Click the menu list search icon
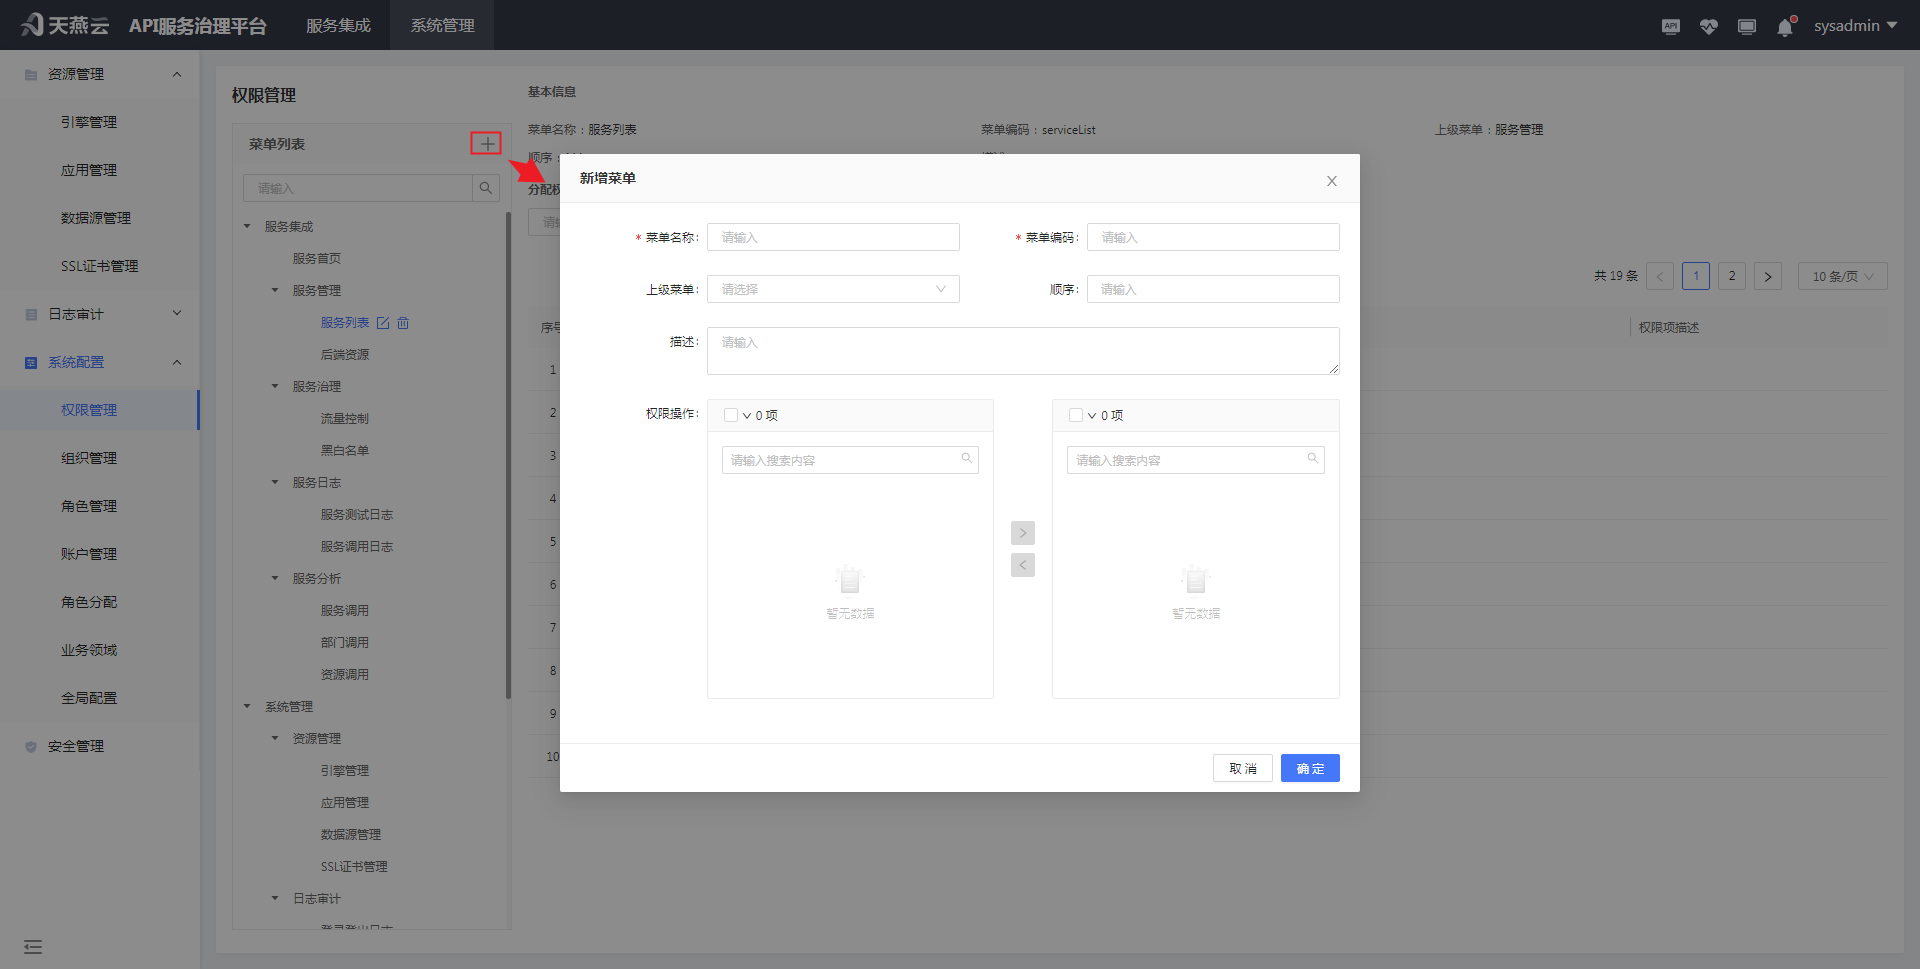The height and width of the screenshot is (969, 1920). click(486, 188)
